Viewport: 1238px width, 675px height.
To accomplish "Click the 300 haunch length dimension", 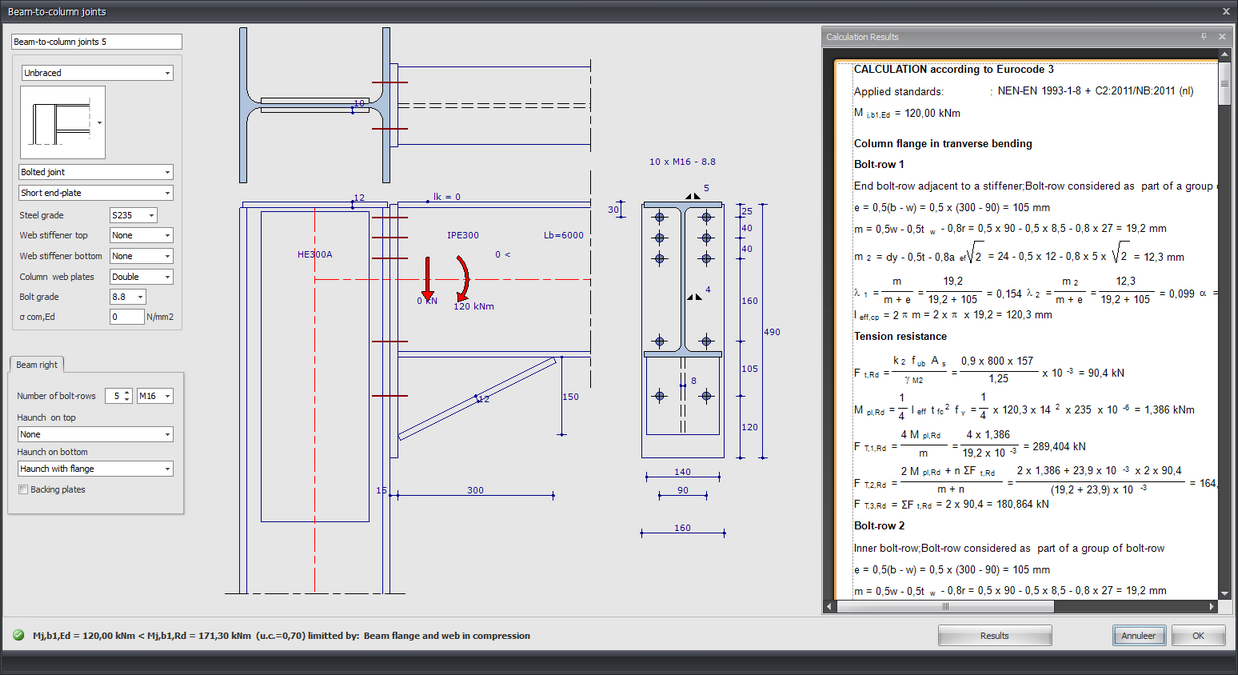I will click(476, 490).
